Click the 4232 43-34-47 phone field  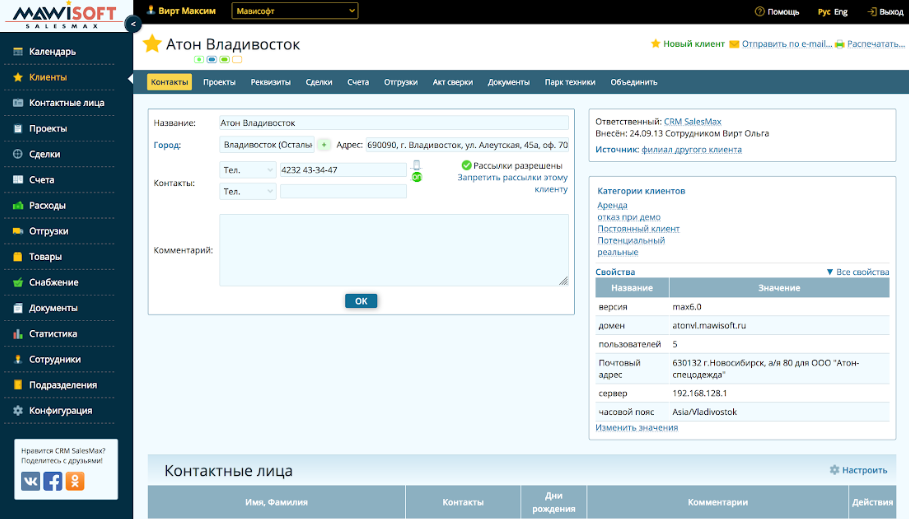click(343, 170)
